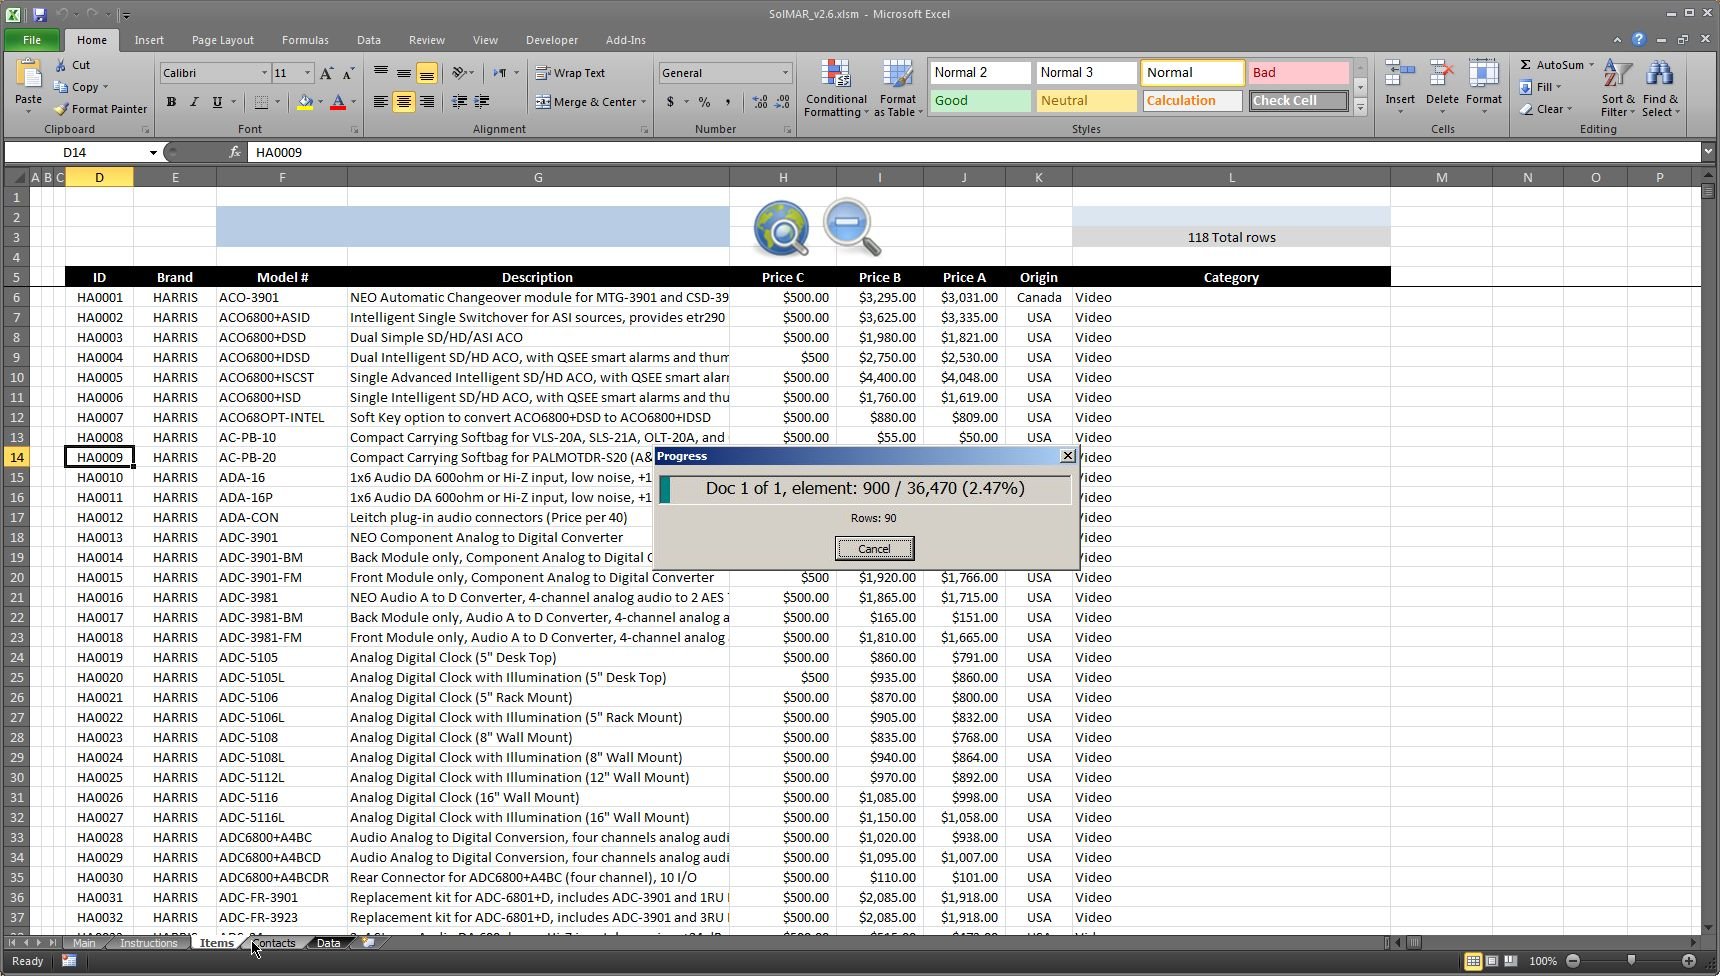The image size is (1720, 976).
Task: Apply the red font color
Action: coord(338,102)
